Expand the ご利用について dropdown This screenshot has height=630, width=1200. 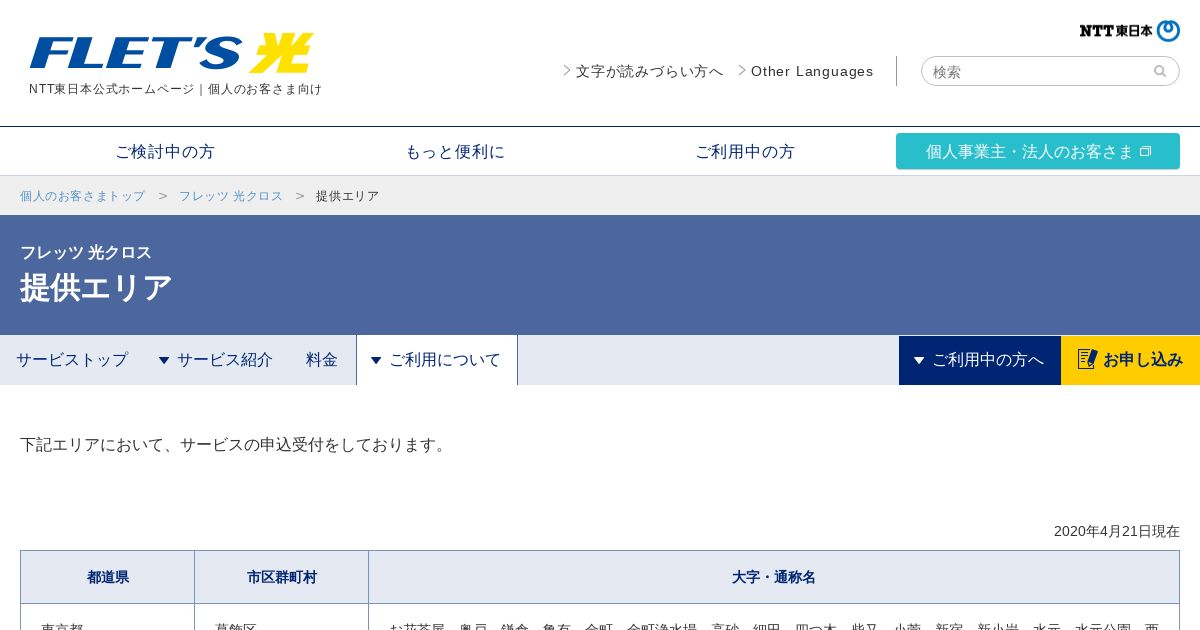pos(437,360)
